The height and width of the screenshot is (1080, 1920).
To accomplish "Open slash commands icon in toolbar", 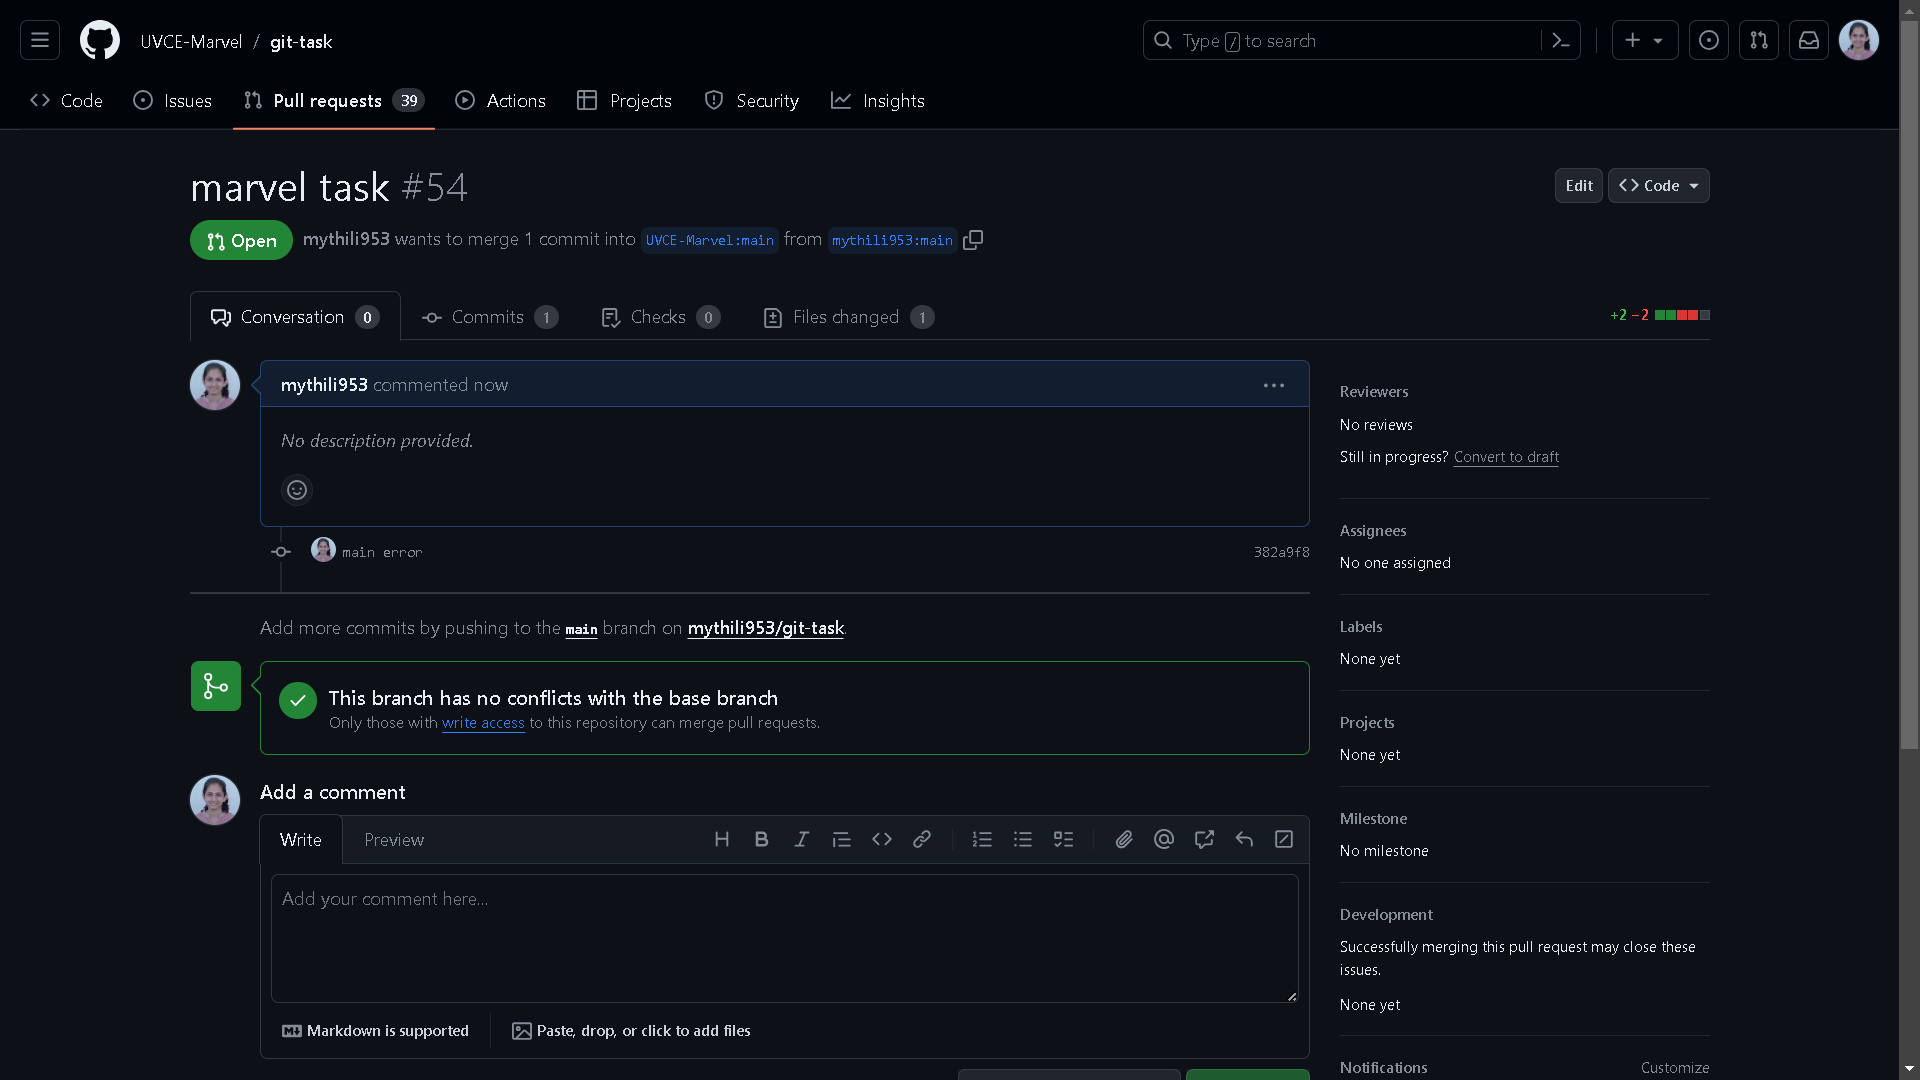I will (1284, 840).
